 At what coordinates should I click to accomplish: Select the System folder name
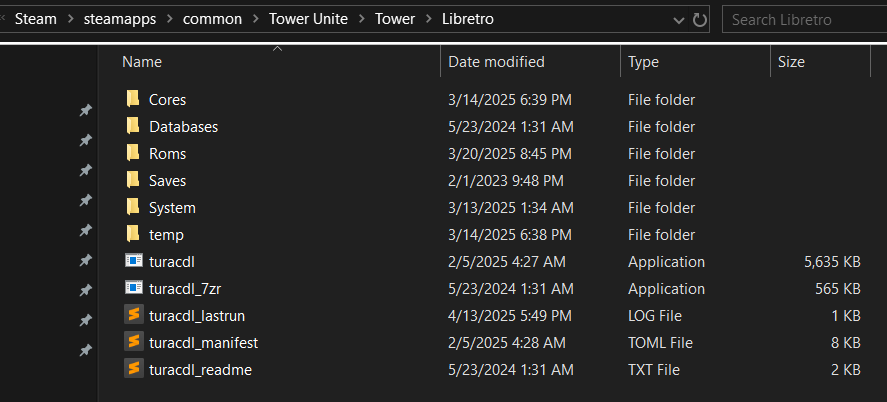coord(172,208)
